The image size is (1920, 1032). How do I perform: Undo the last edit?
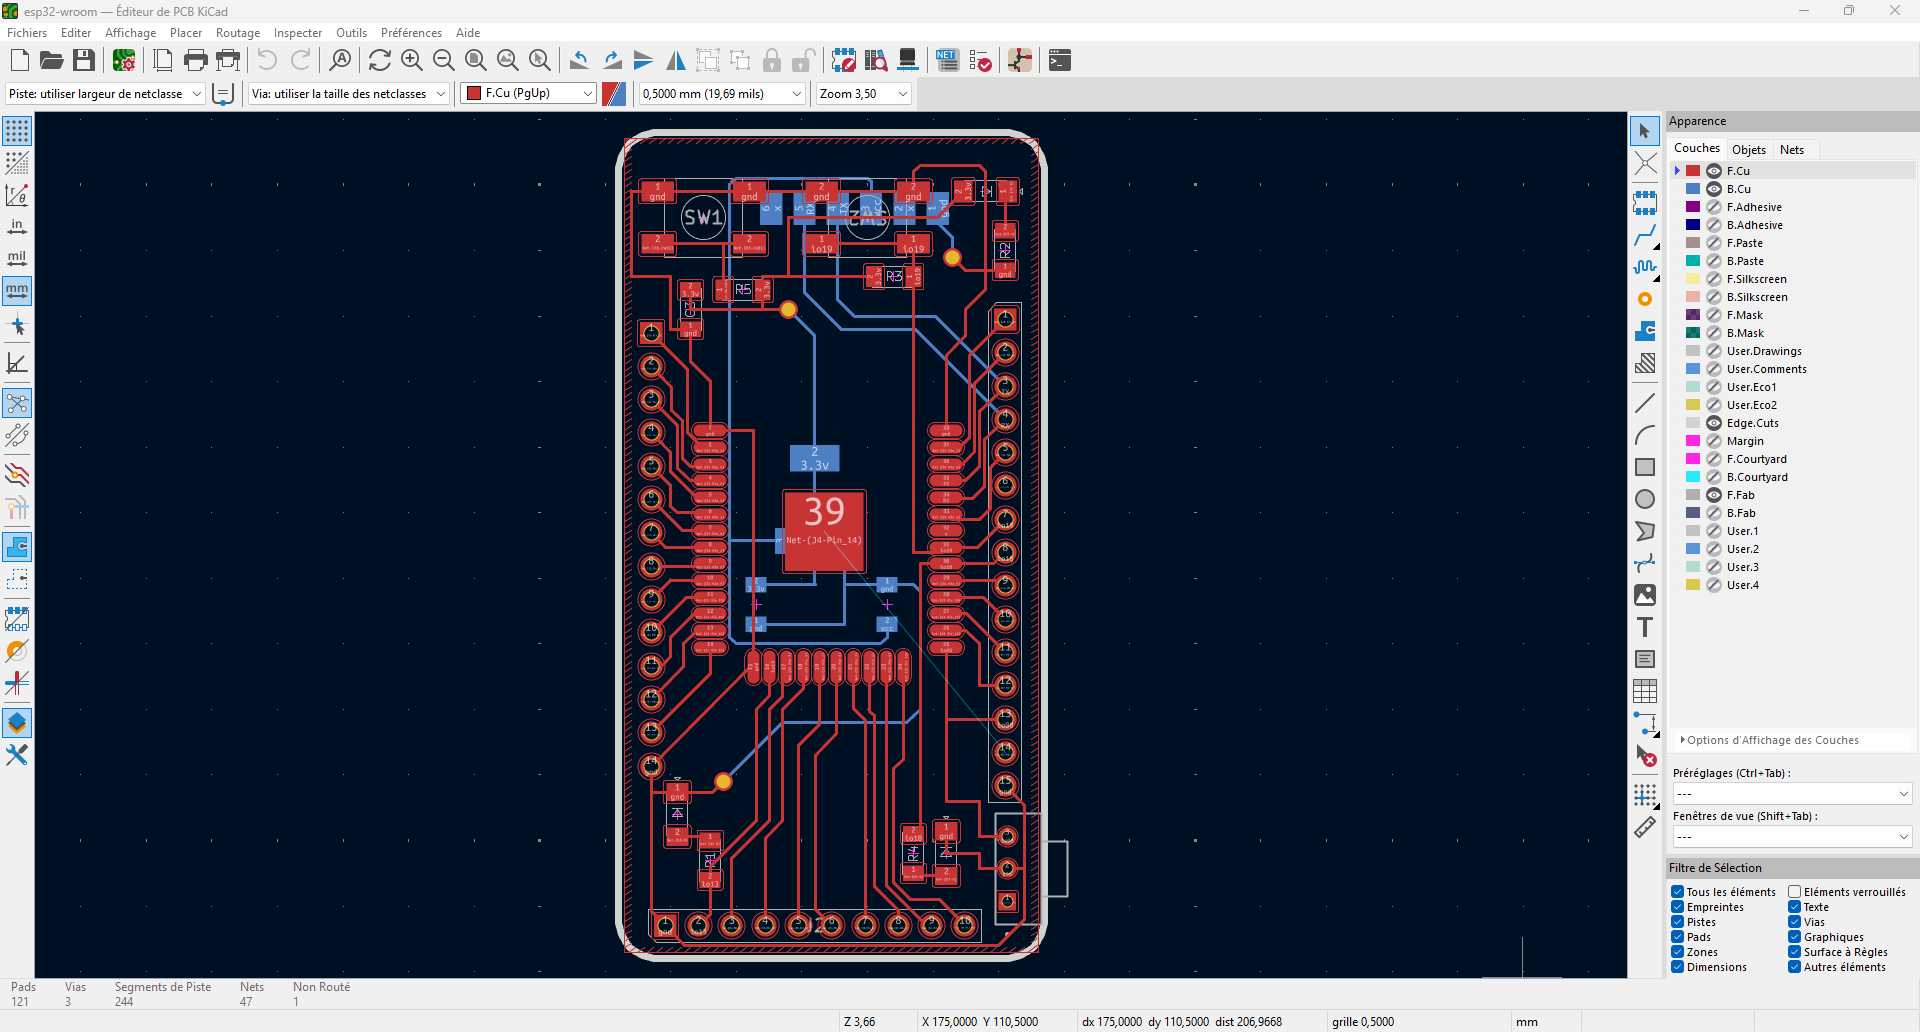click(x=267, y=60)
